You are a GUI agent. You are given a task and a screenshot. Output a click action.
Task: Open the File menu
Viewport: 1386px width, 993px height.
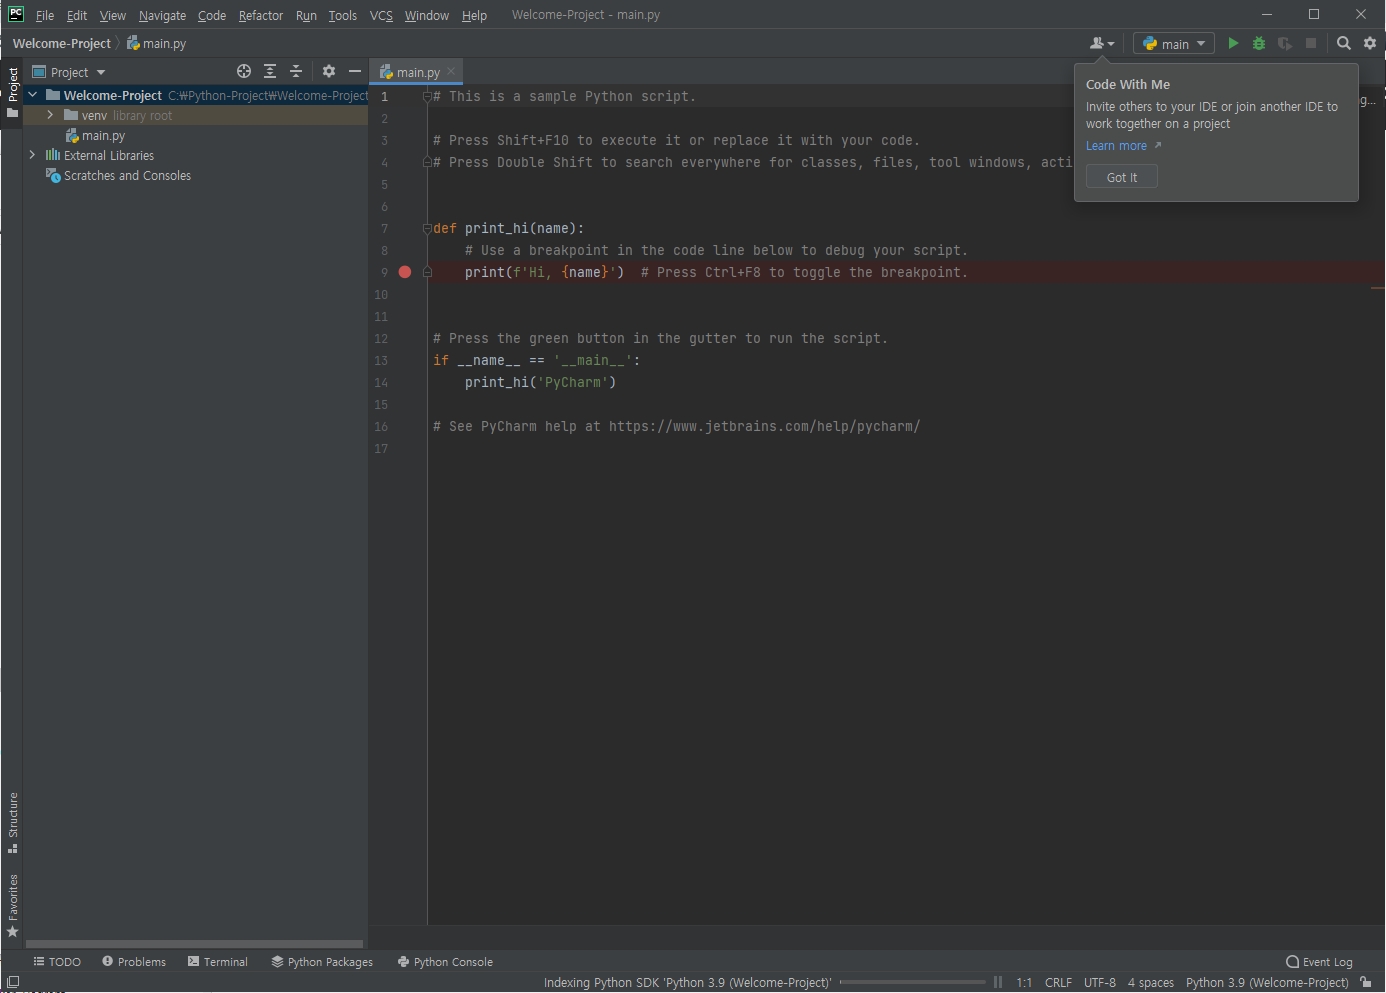[45, 15]
